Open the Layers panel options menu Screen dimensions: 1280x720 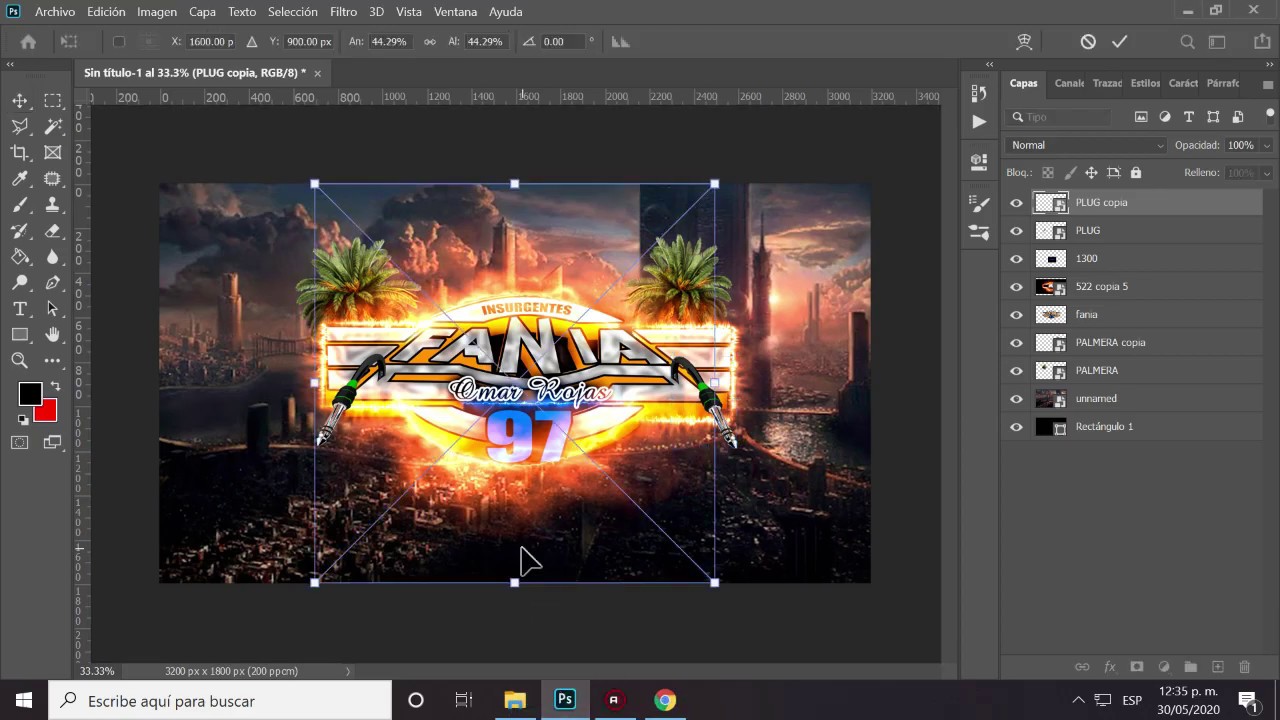click(x=1267, y=85)
